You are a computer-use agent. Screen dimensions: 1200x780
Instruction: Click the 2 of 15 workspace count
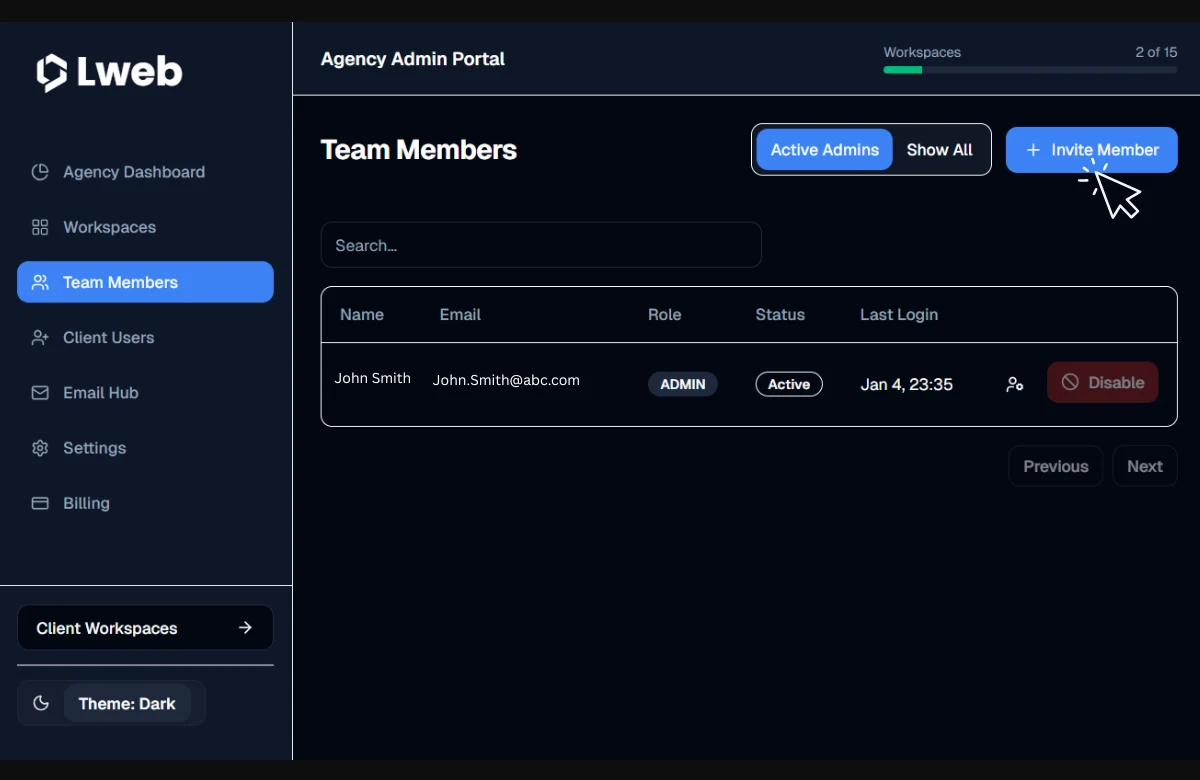click(1156, 52)
